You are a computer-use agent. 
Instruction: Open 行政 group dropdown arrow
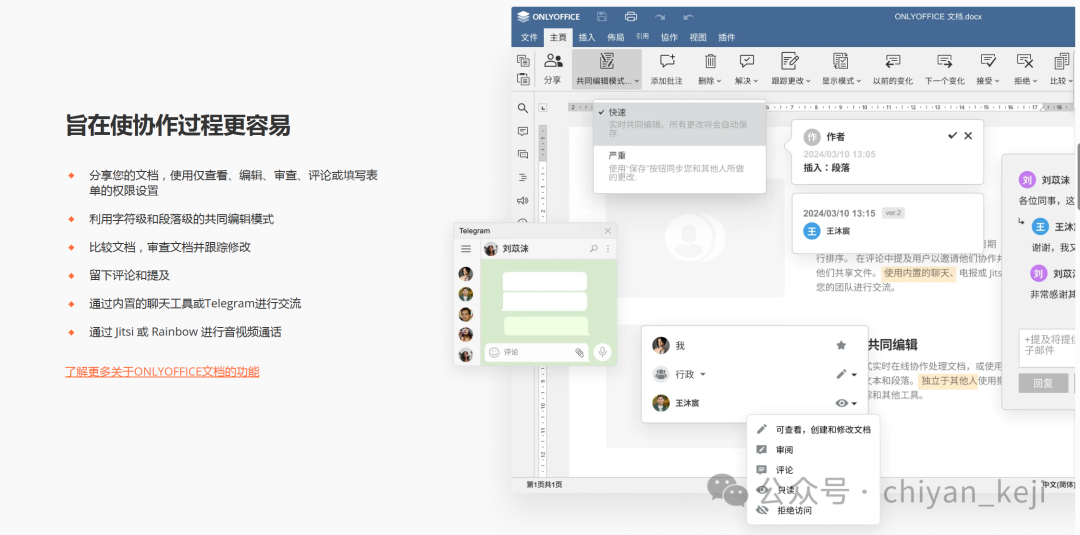pyautogui.click(x=703, y=375)
